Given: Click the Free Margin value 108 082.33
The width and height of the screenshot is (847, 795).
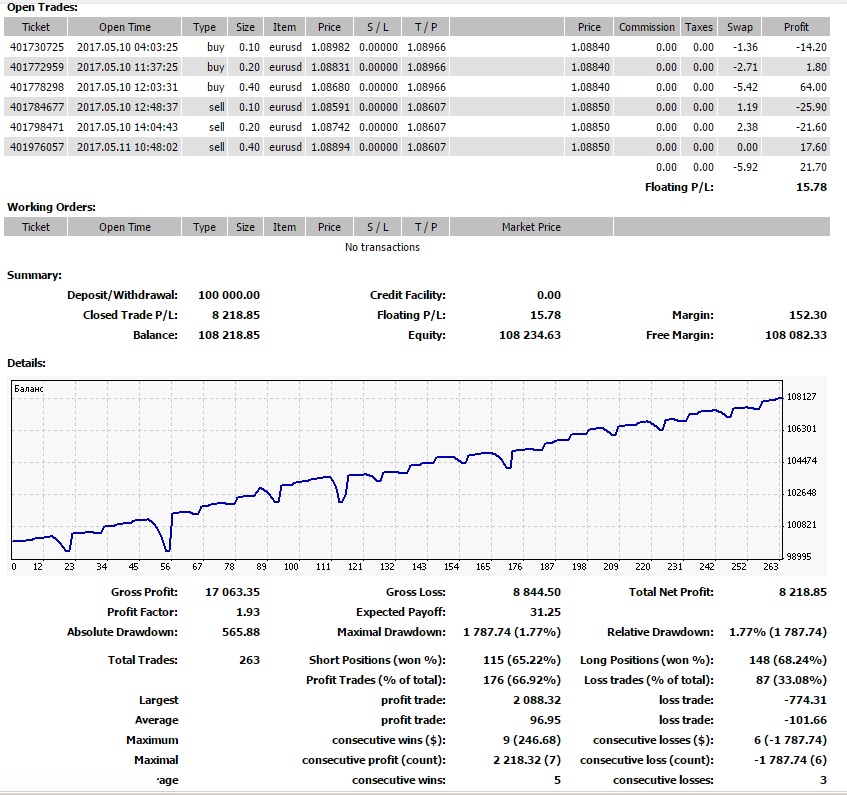Looking at the screenshot, I should pos(796,335).
